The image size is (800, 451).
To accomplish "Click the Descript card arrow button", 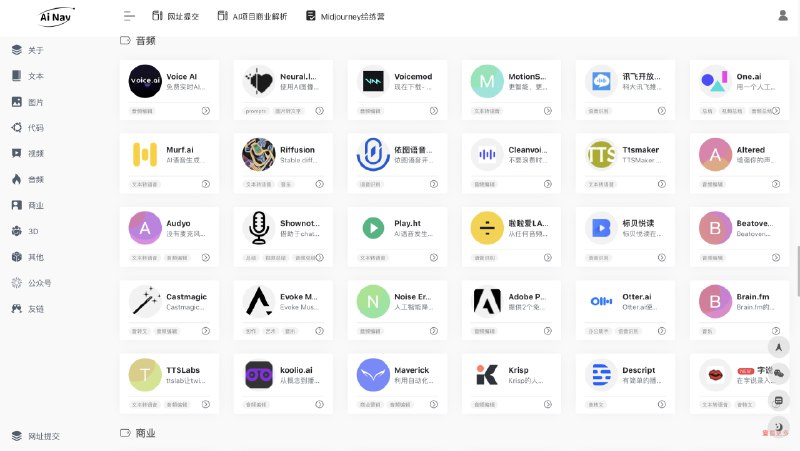I will [662, 404].
